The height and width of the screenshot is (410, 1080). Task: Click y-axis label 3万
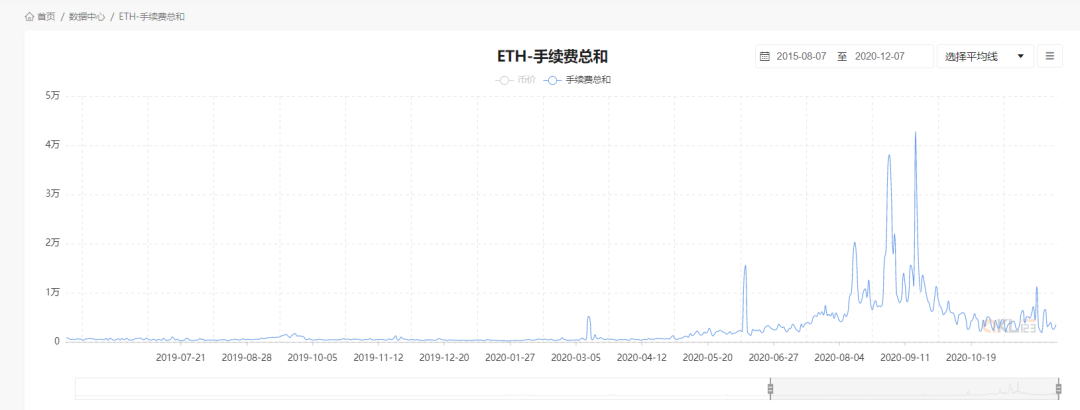point(53,194)
